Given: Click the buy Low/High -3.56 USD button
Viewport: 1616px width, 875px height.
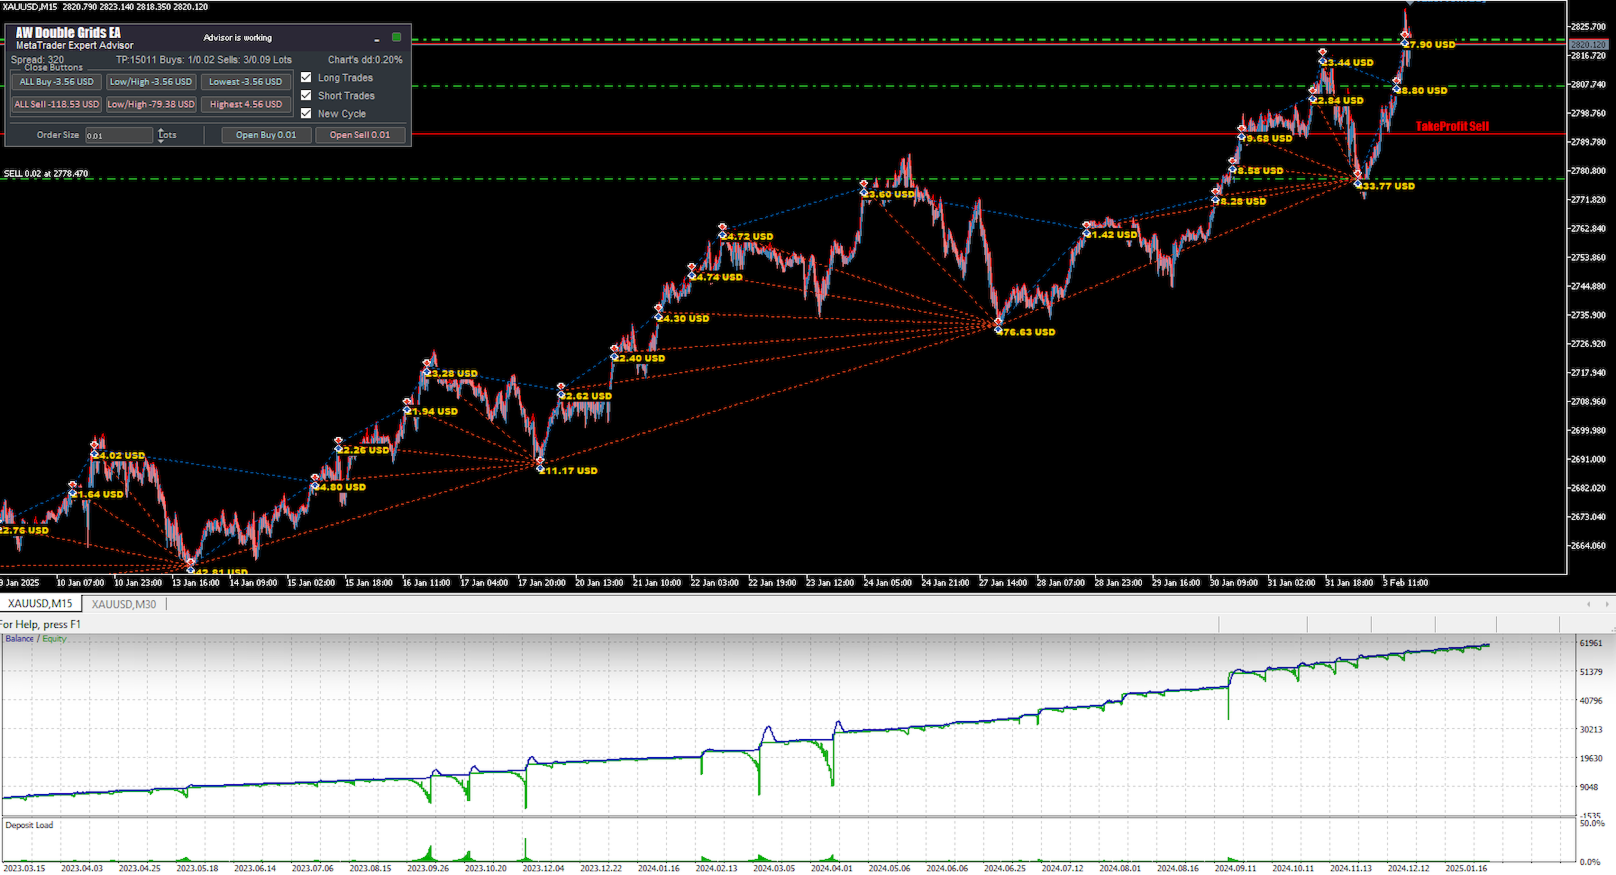Looking at the screenshot, I should (151, 82).
